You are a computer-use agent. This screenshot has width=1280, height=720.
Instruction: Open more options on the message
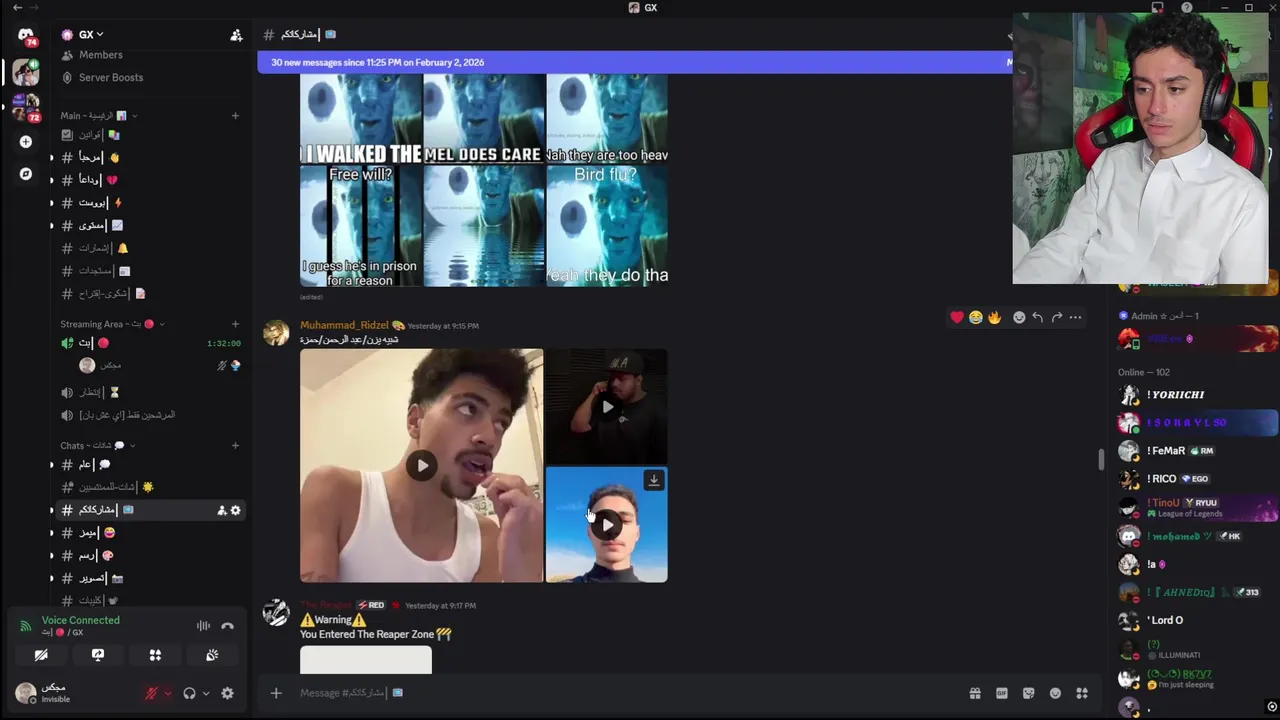click(x=1075, y=317)
